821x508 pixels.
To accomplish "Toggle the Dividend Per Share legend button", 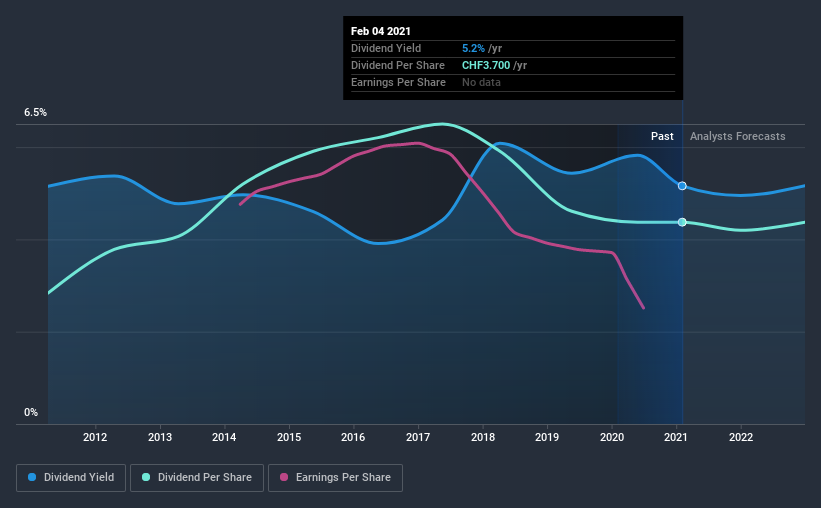I will (x=197, y=478).
